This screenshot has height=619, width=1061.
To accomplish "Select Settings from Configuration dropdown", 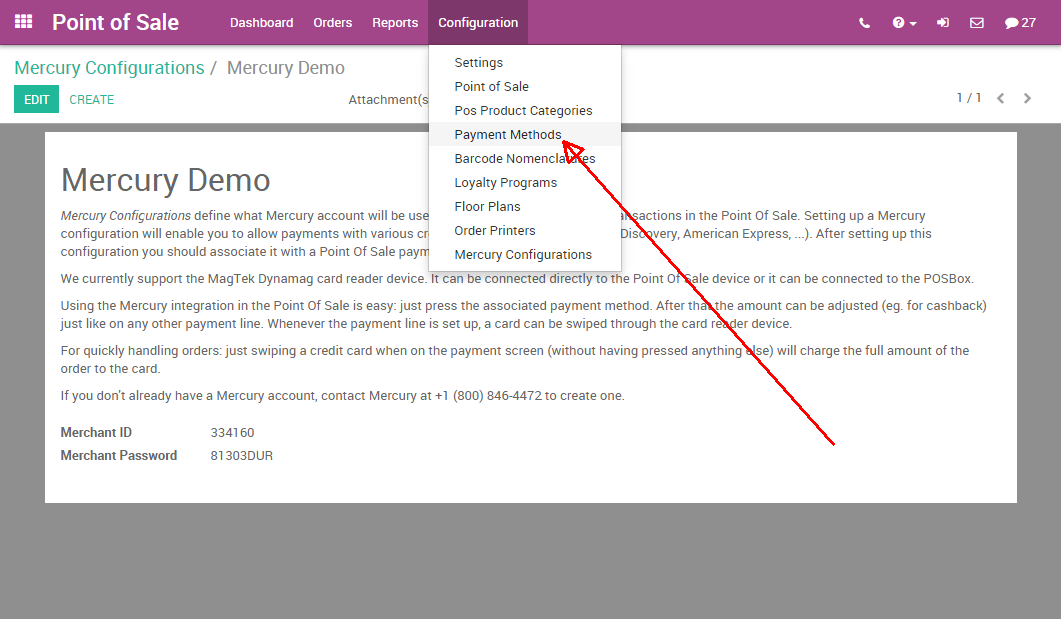I will coord(524,62).
